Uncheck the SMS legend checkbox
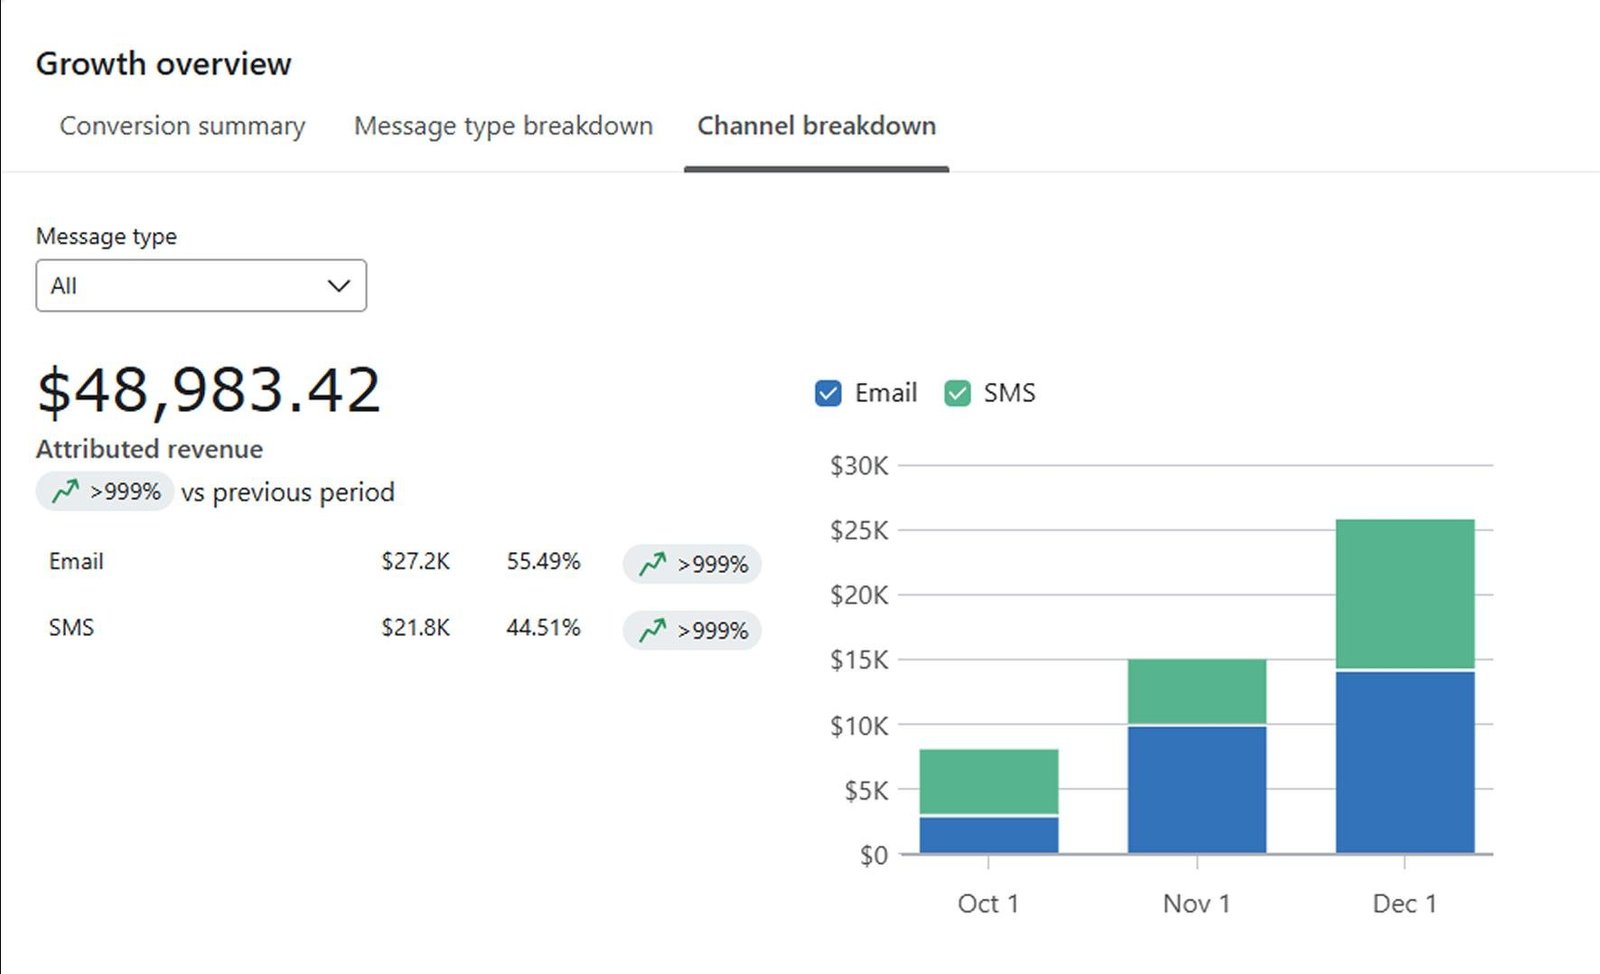 [x=957, y=393]
